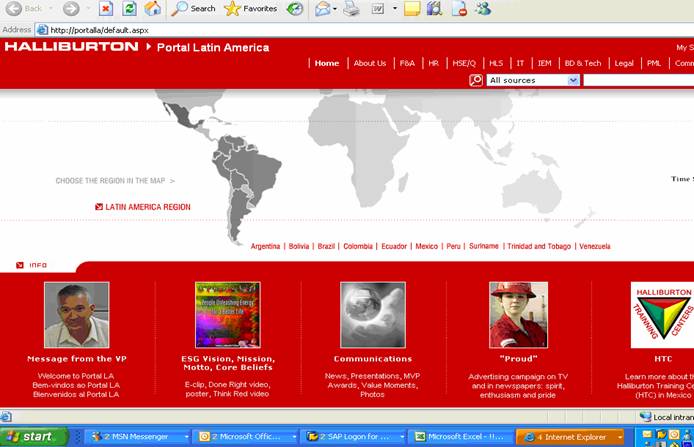This screenshot has height=447, width=694.
Task: Click the browser Back button
Action: pos(23,8)
